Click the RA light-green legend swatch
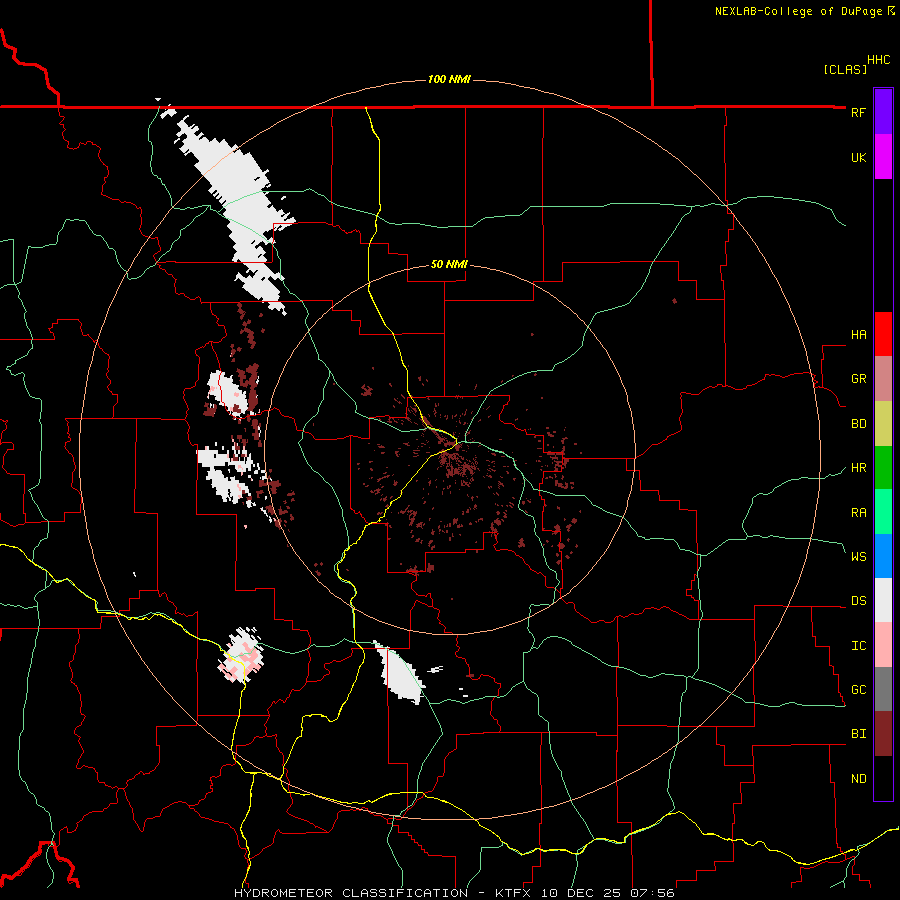Image resolution: width=900 pixels, height=900 pixels. click(883, 512)
